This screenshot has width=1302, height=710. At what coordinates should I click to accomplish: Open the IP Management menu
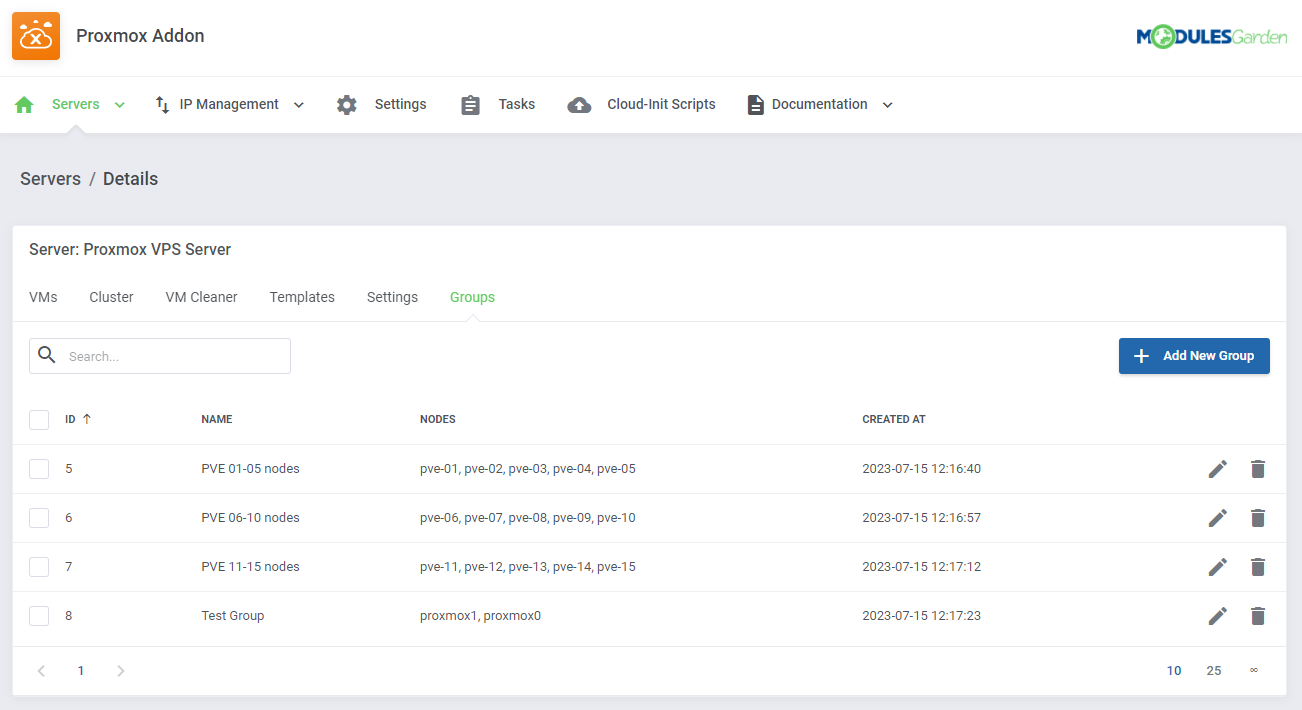pyautogui.click(x=229, y=104)
